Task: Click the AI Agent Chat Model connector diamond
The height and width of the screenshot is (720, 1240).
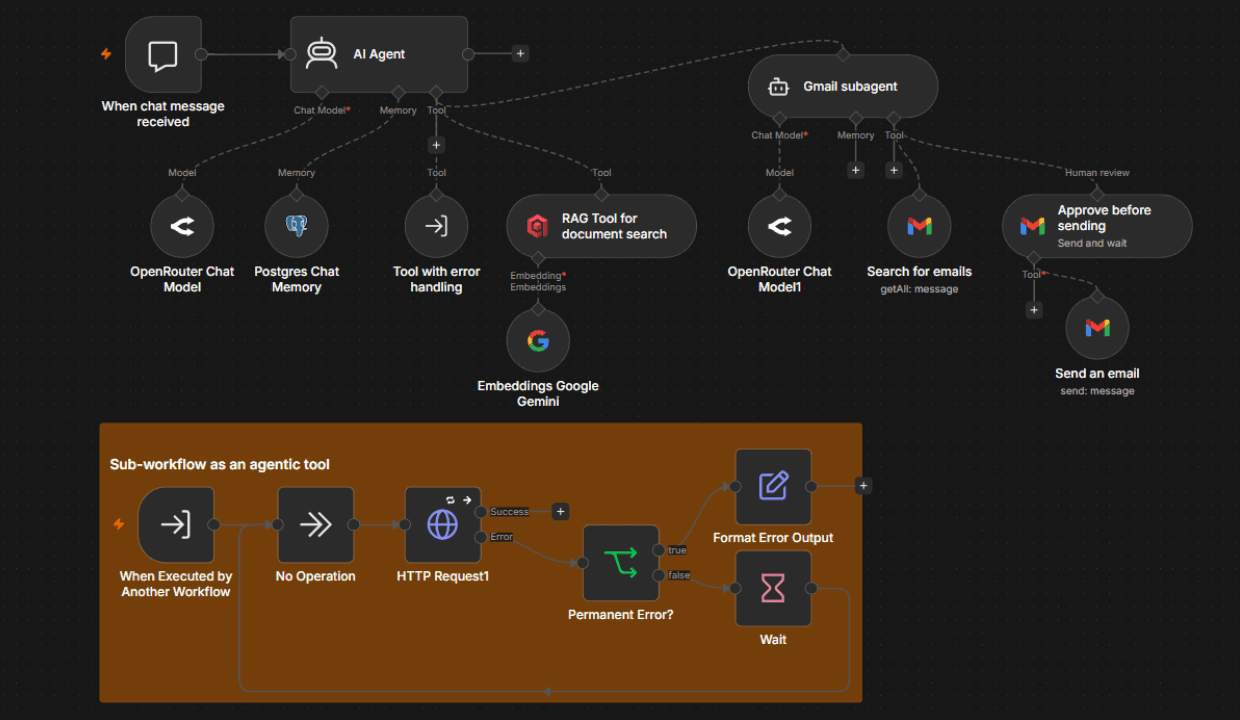Action: (321, 92)
